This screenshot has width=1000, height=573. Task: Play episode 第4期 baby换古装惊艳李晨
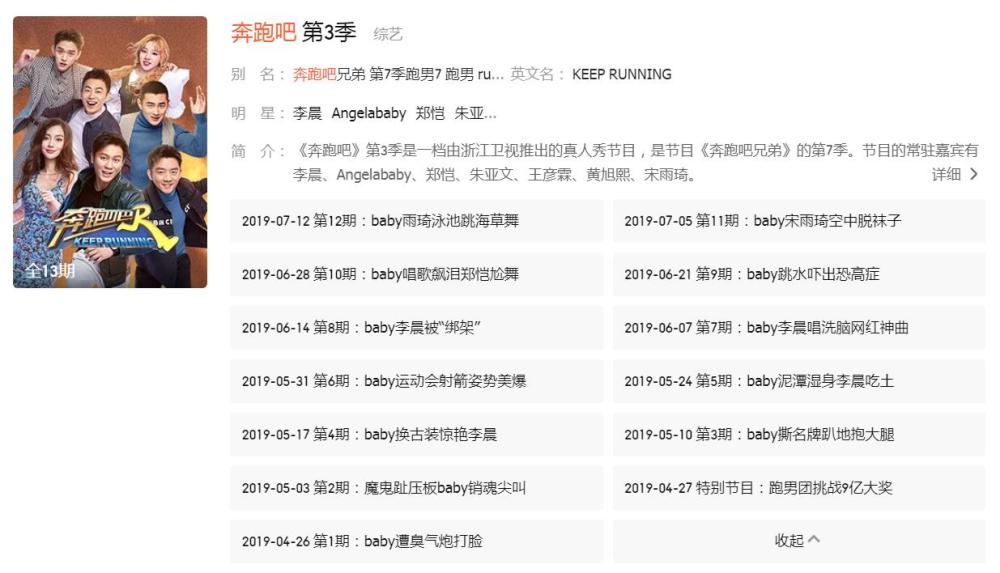(416, 435)
